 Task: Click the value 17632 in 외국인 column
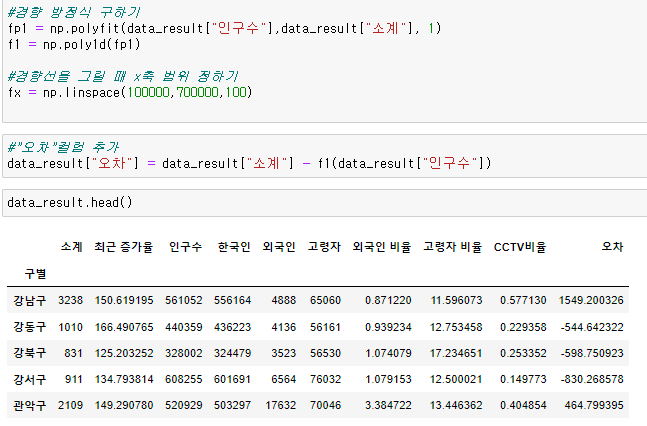(281, 405)
